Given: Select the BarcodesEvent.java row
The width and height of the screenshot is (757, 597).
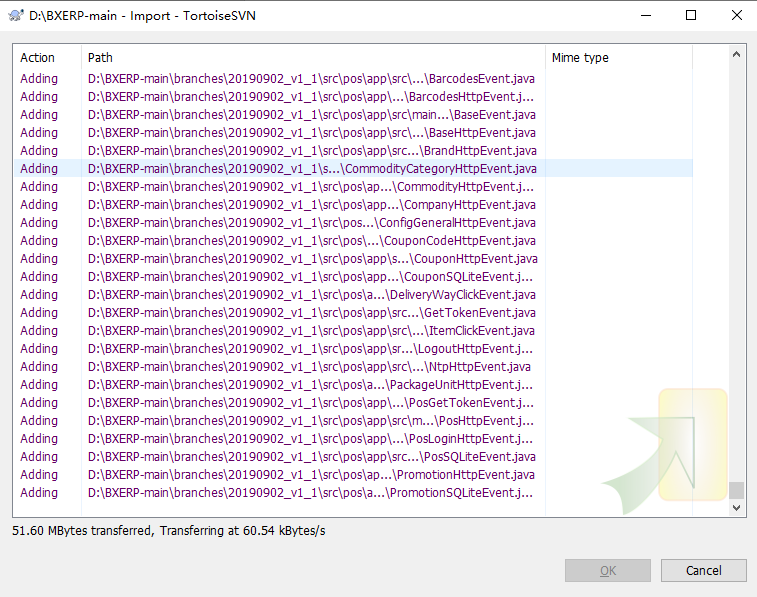Looking at the screenshot, I should tap(353, 79).
